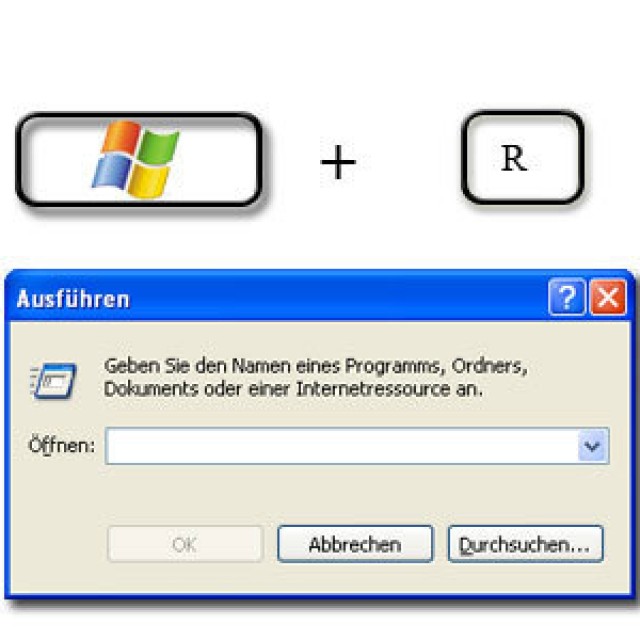This screenshot has height=640, width=640.
Task: Click the Ausführen title bar text
Action: click(73, 298)
